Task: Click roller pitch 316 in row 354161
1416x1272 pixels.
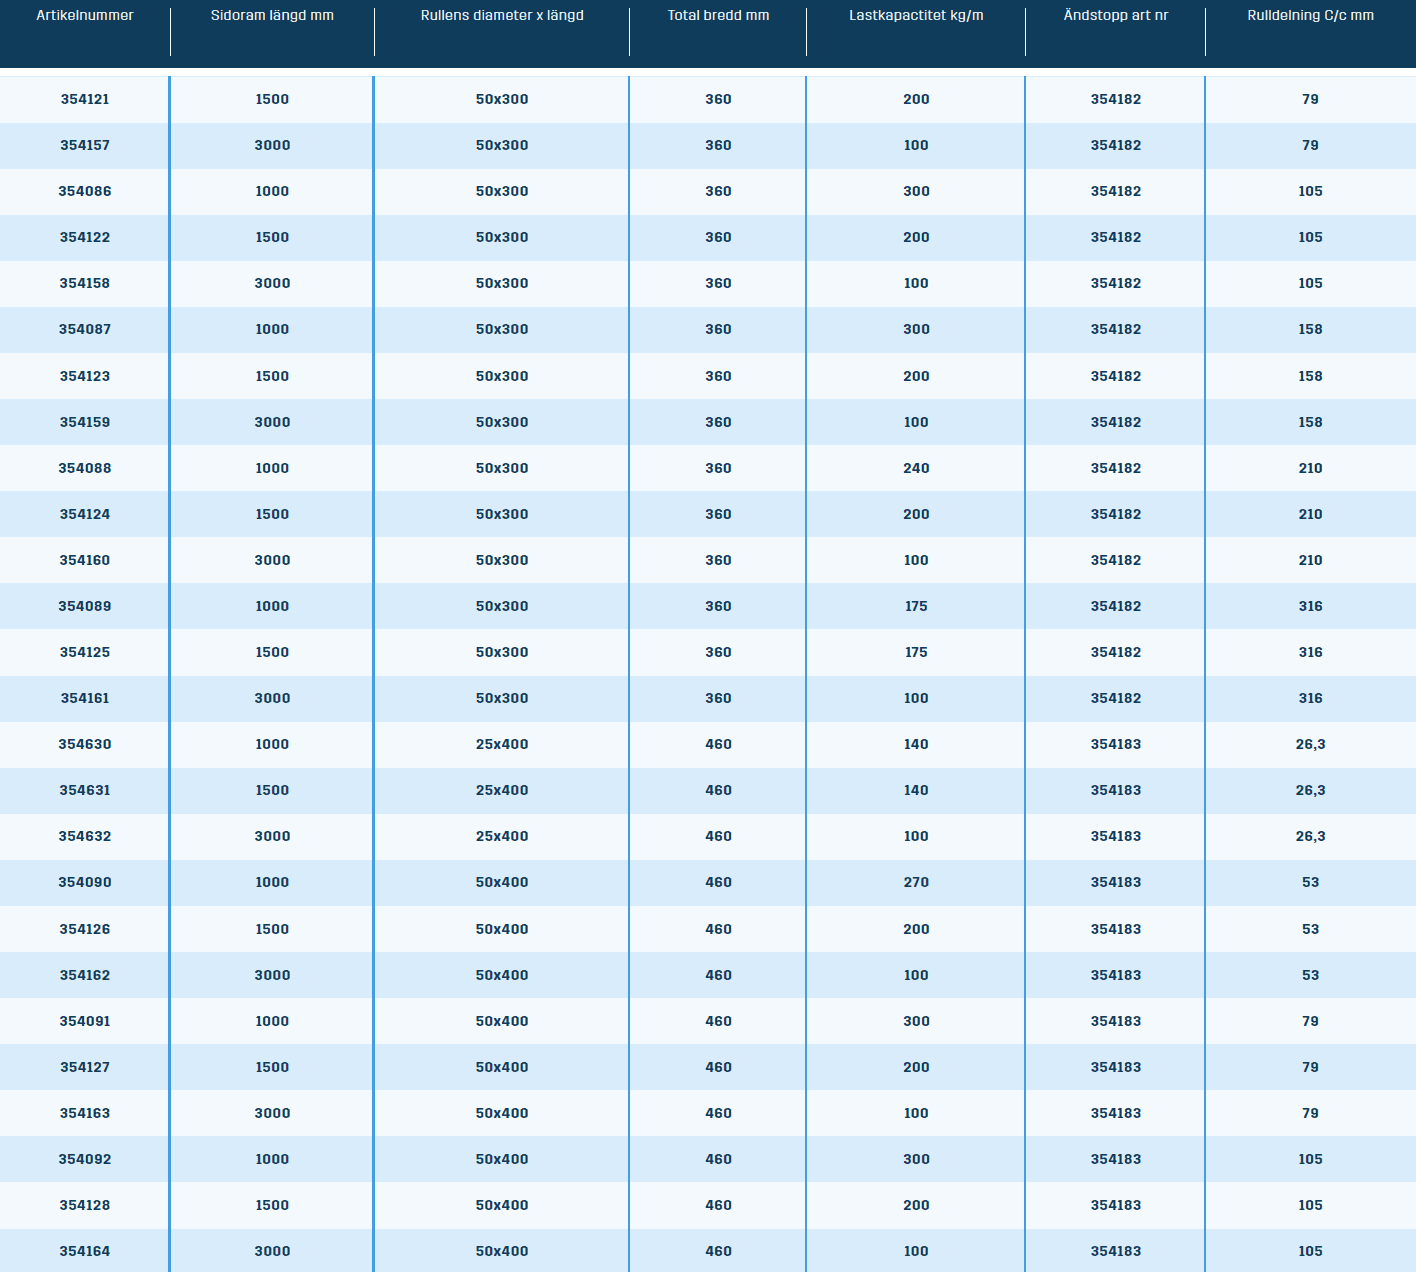Action: point(1310,699)
